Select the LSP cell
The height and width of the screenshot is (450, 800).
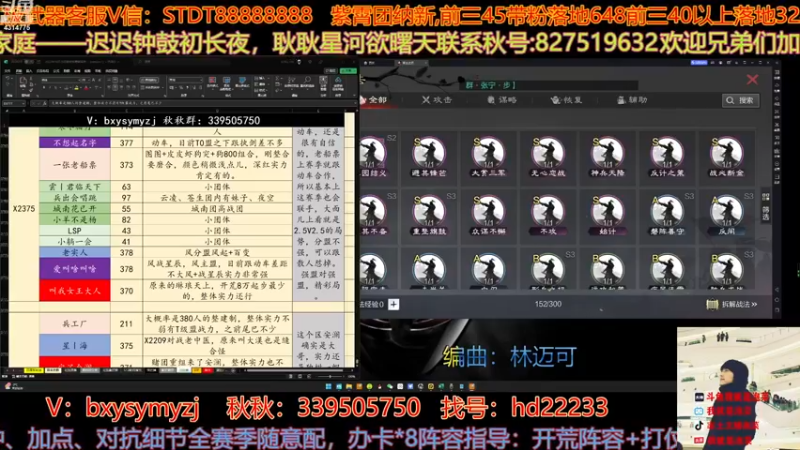[x=74, y=231]
